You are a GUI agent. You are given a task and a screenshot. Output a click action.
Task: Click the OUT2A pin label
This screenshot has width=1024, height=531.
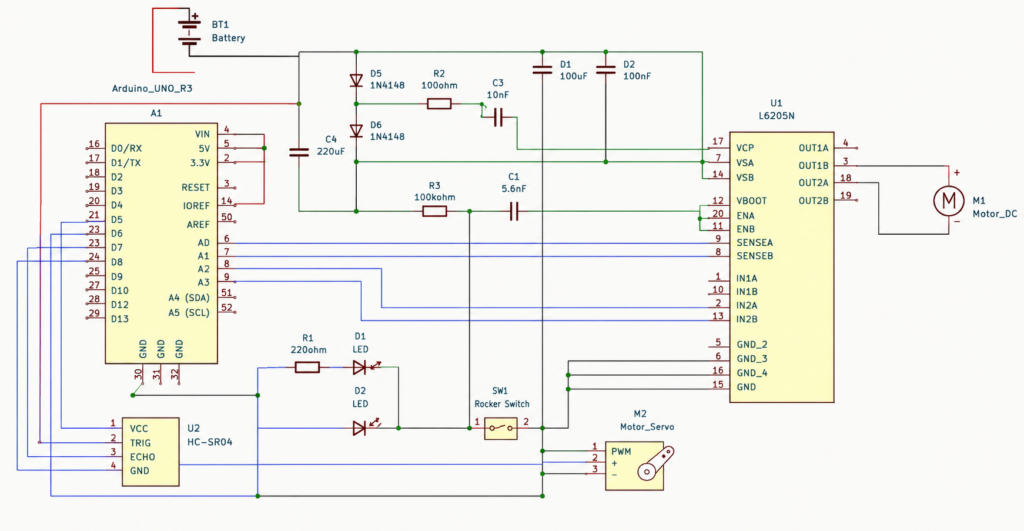click(813, 183)
